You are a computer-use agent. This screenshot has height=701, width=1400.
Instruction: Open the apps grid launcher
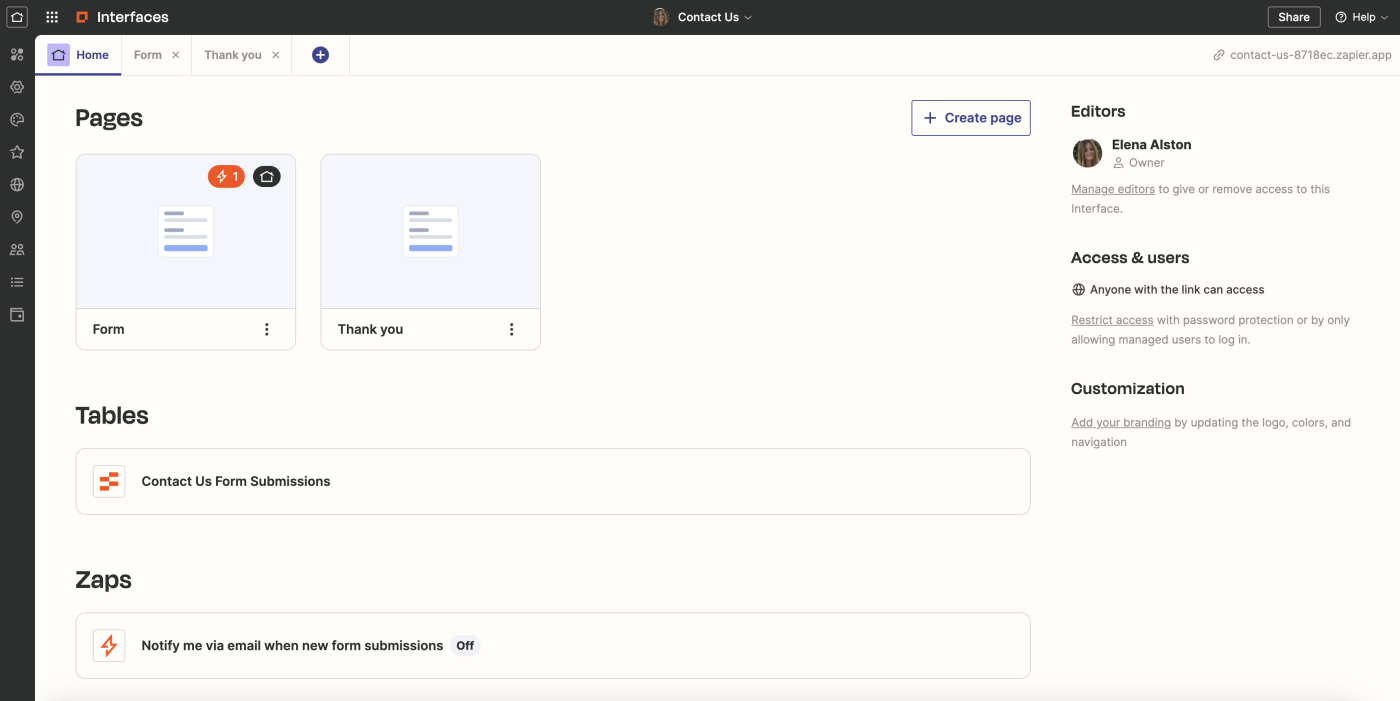coord(52,17)
